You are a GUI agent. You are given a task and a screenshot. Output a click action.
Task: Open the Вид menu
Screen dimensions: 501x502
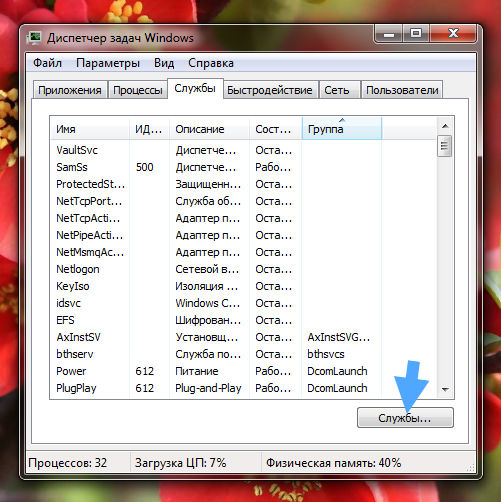pyautogui.click(x=164, y=63)
